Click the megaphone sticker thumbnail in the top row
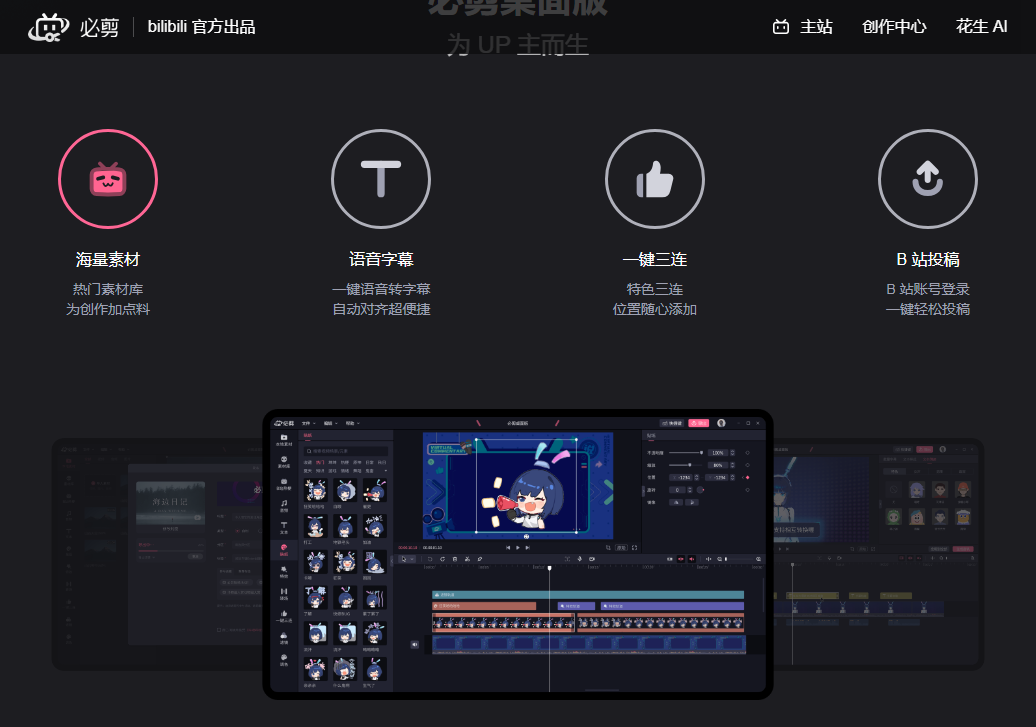The image size is (1036, 727). pos(375,490)
